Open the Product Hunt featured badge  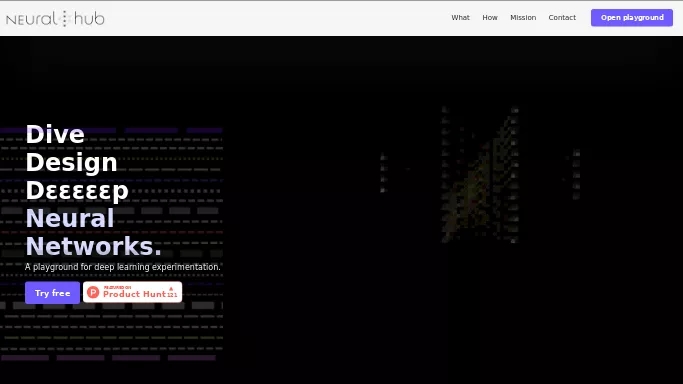(132, 292)
